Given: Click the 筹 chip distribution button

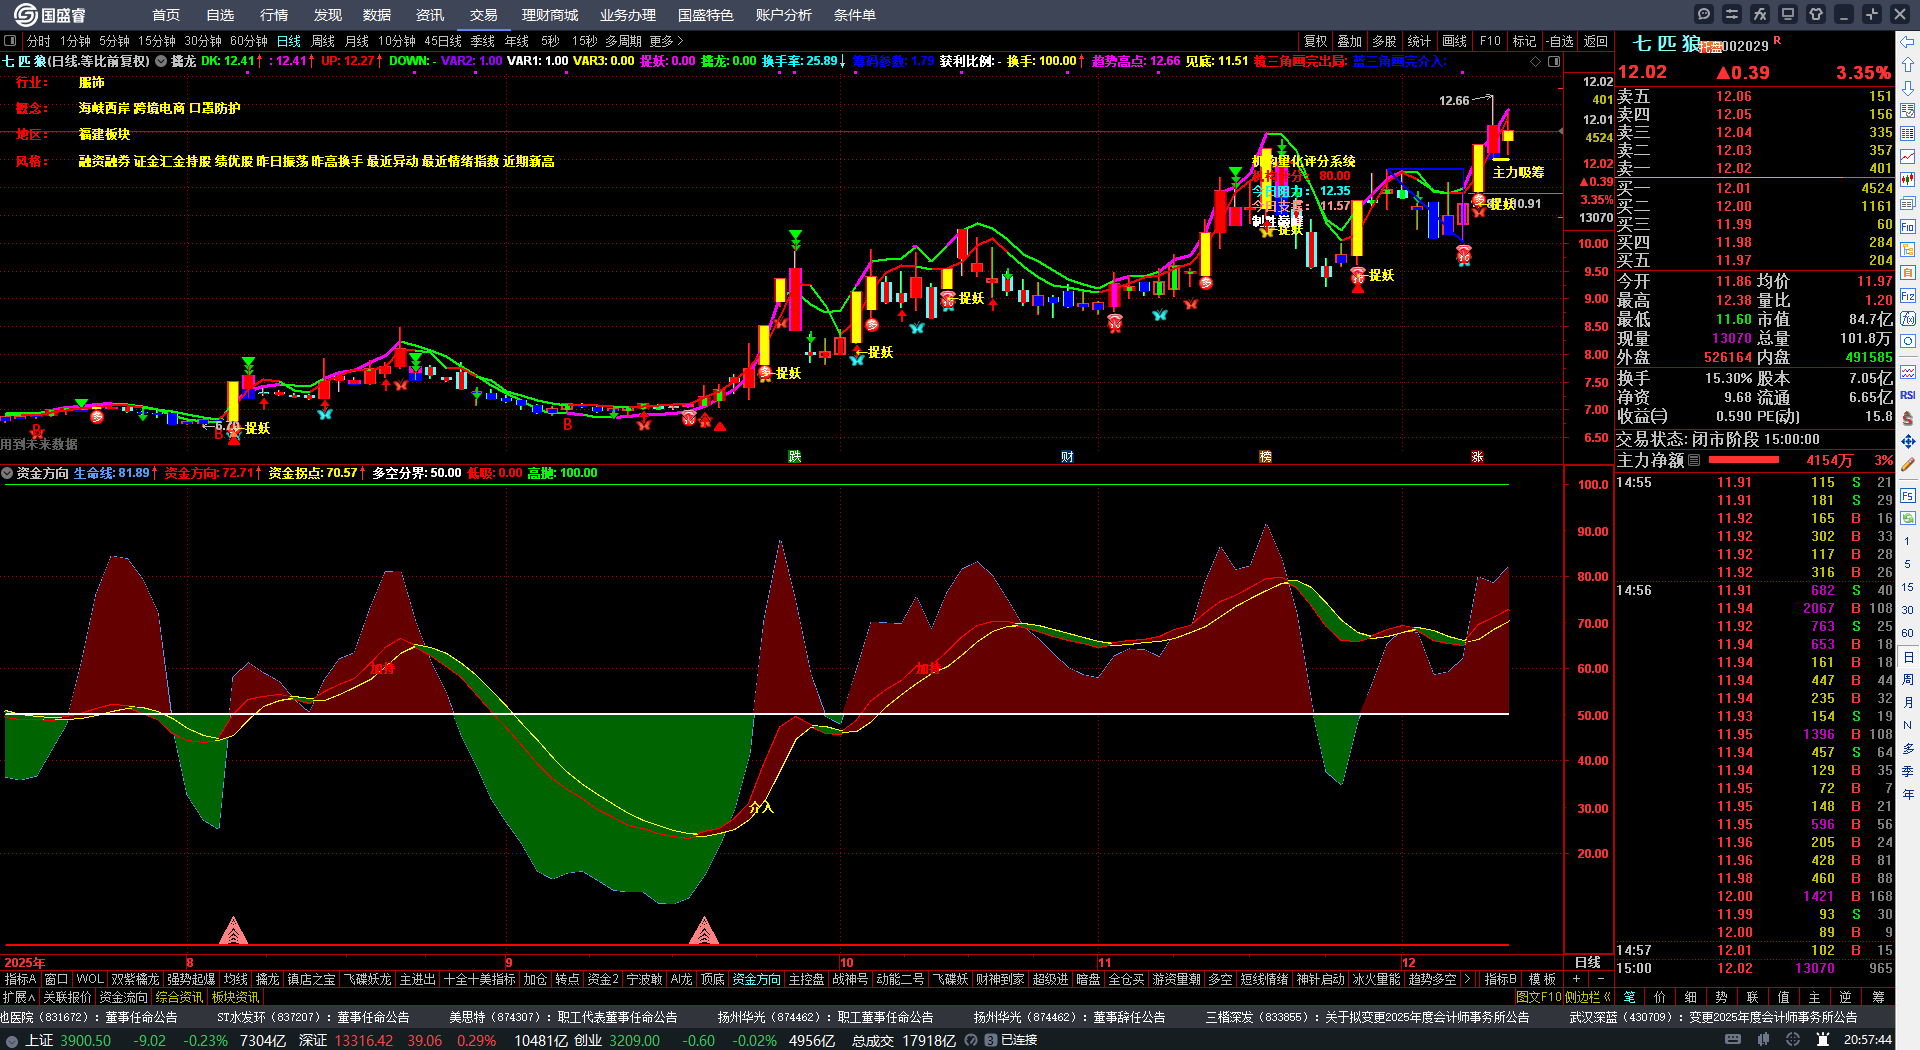Looking at the screenshot, I should tap(1878, 997).
